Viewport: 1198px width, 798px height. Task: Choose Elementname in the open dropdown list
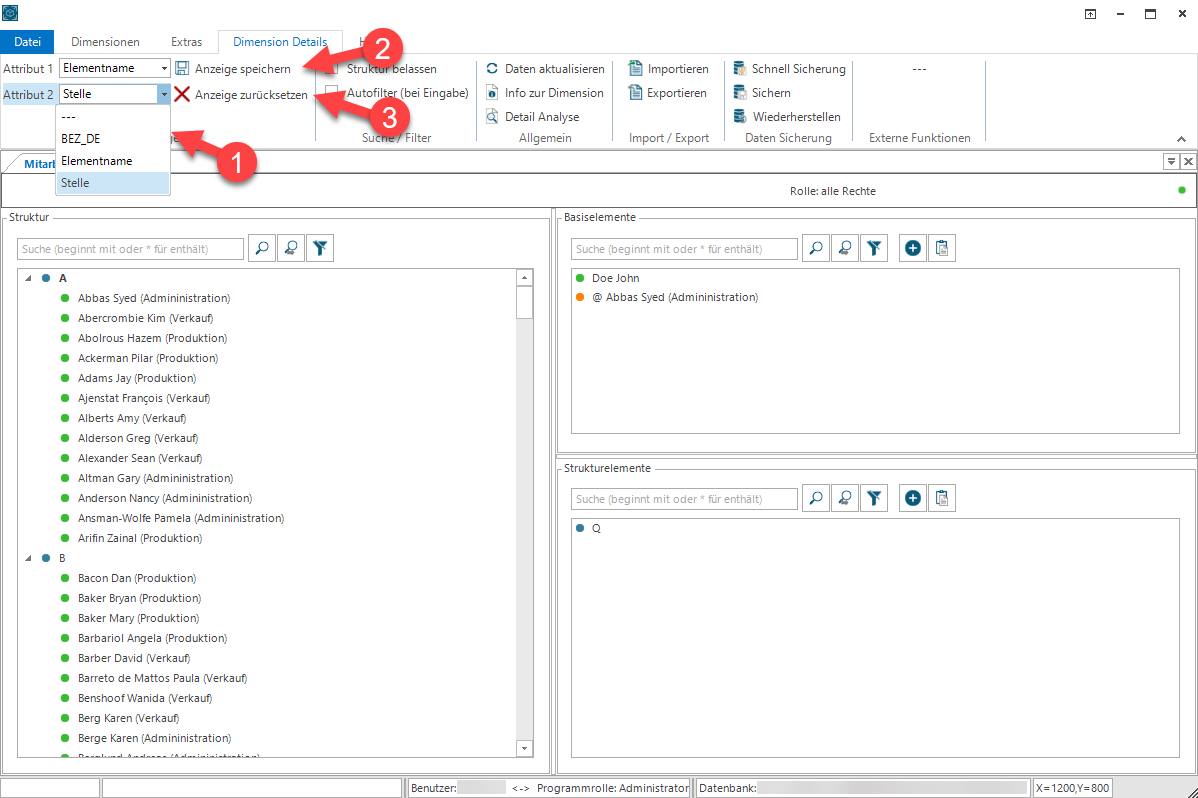pos(113,161)
